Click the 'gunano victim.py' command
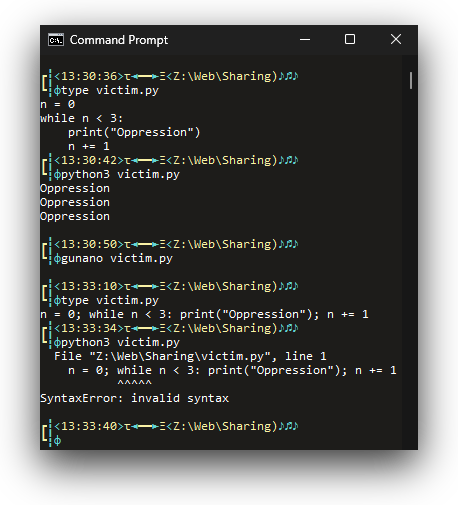 tap(117, 258)
